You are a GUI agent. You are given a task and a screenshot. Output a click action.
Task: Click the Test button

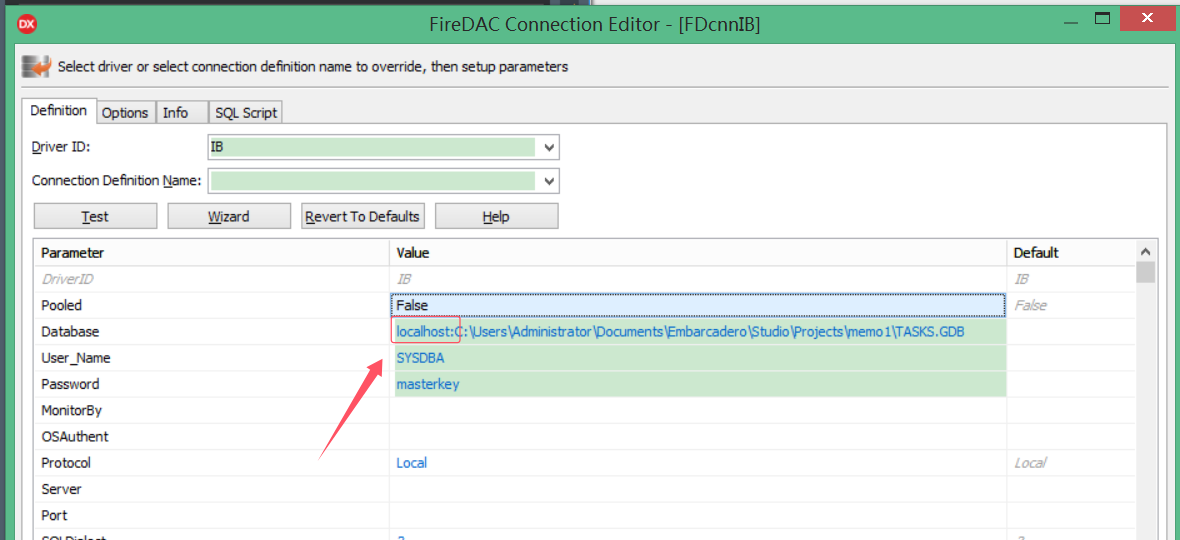[96, 217]
